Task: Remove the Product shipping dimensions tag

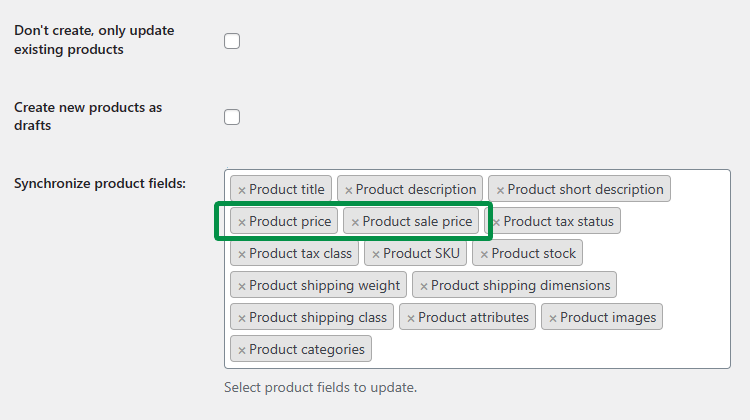Action: pos(424,286)
